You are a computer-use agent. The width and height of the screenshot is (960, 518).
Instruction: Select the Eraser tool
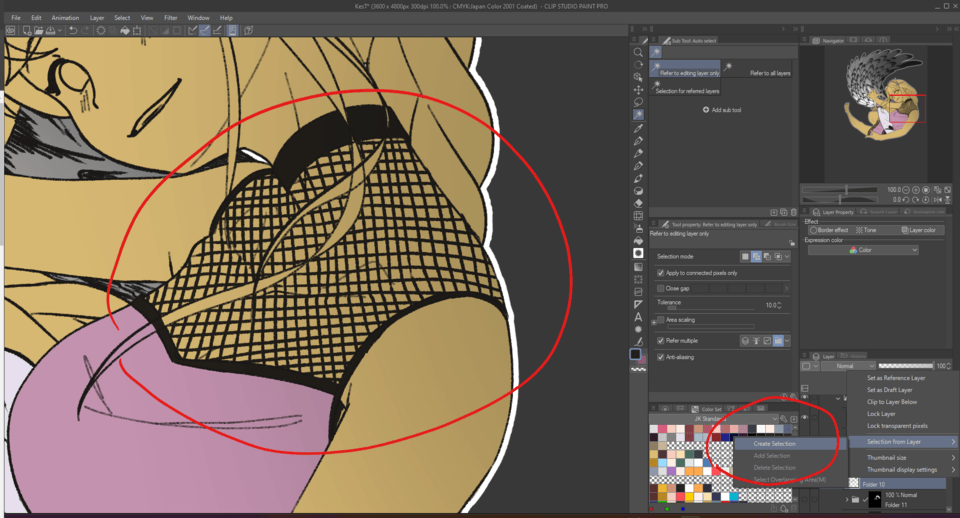[x=638, y=203]
